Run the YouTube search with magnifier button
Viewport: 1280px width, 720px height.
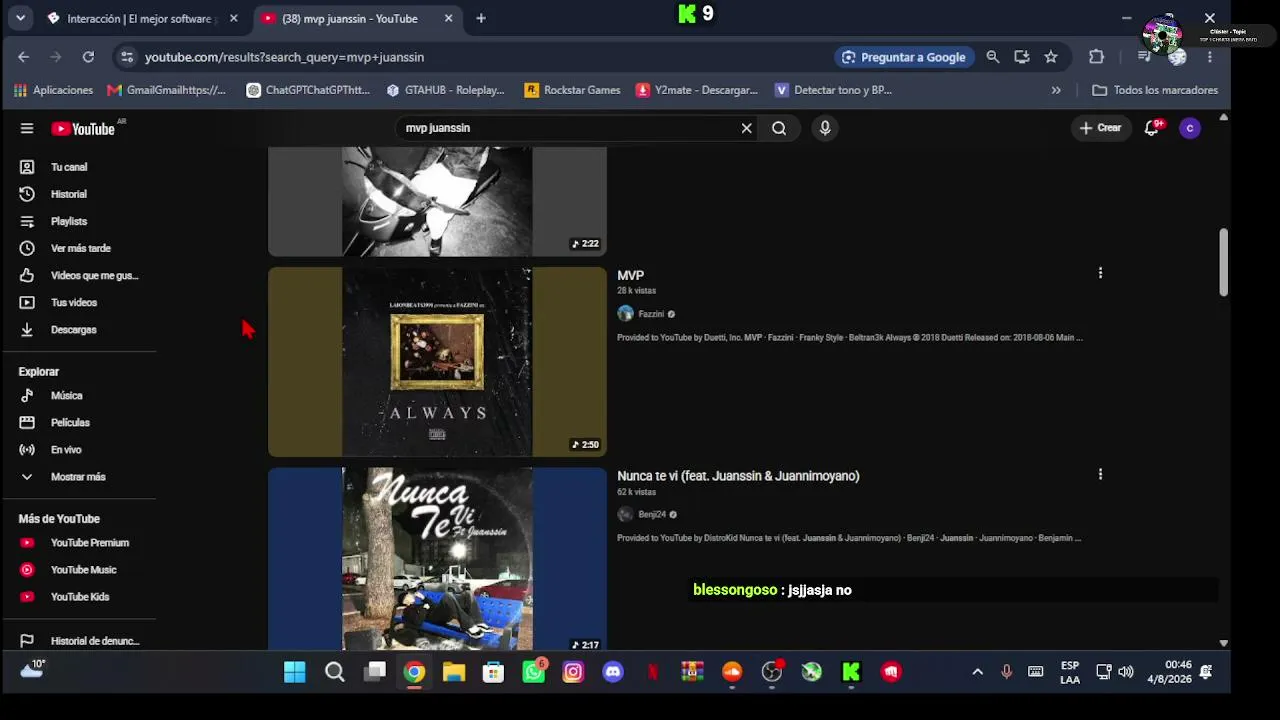click(779, 128)
